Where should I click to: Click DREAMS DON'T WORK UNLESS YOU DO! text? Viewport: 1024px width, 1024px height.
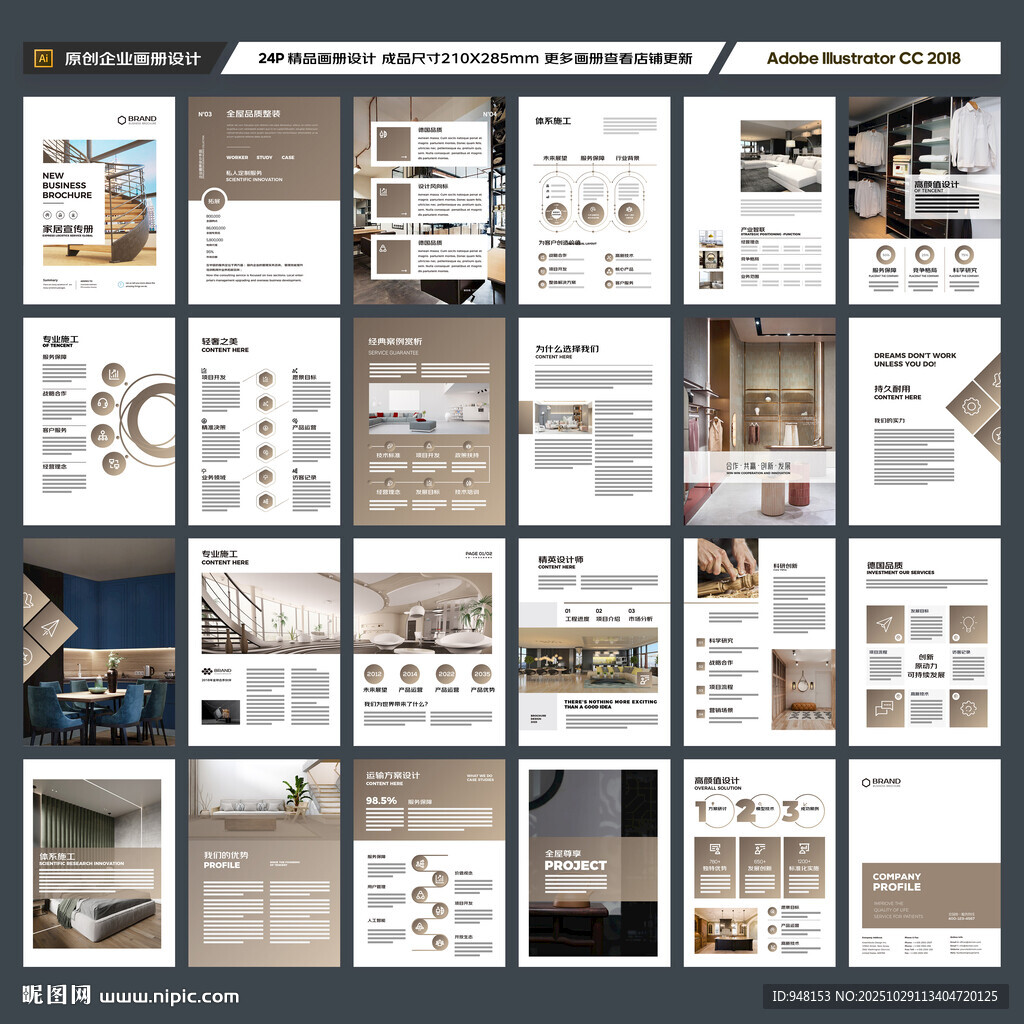pyautogui.click(x=915, y=360)
